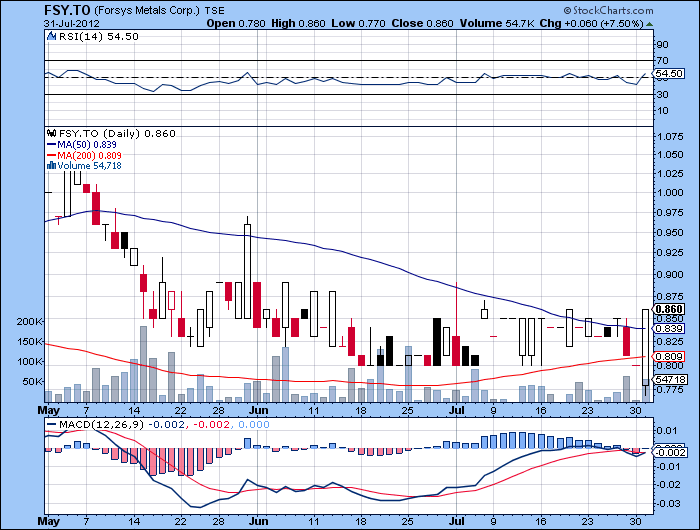Click the date label 14 under price chart
The width and height of the screenshot is (700, 530).
134,410
